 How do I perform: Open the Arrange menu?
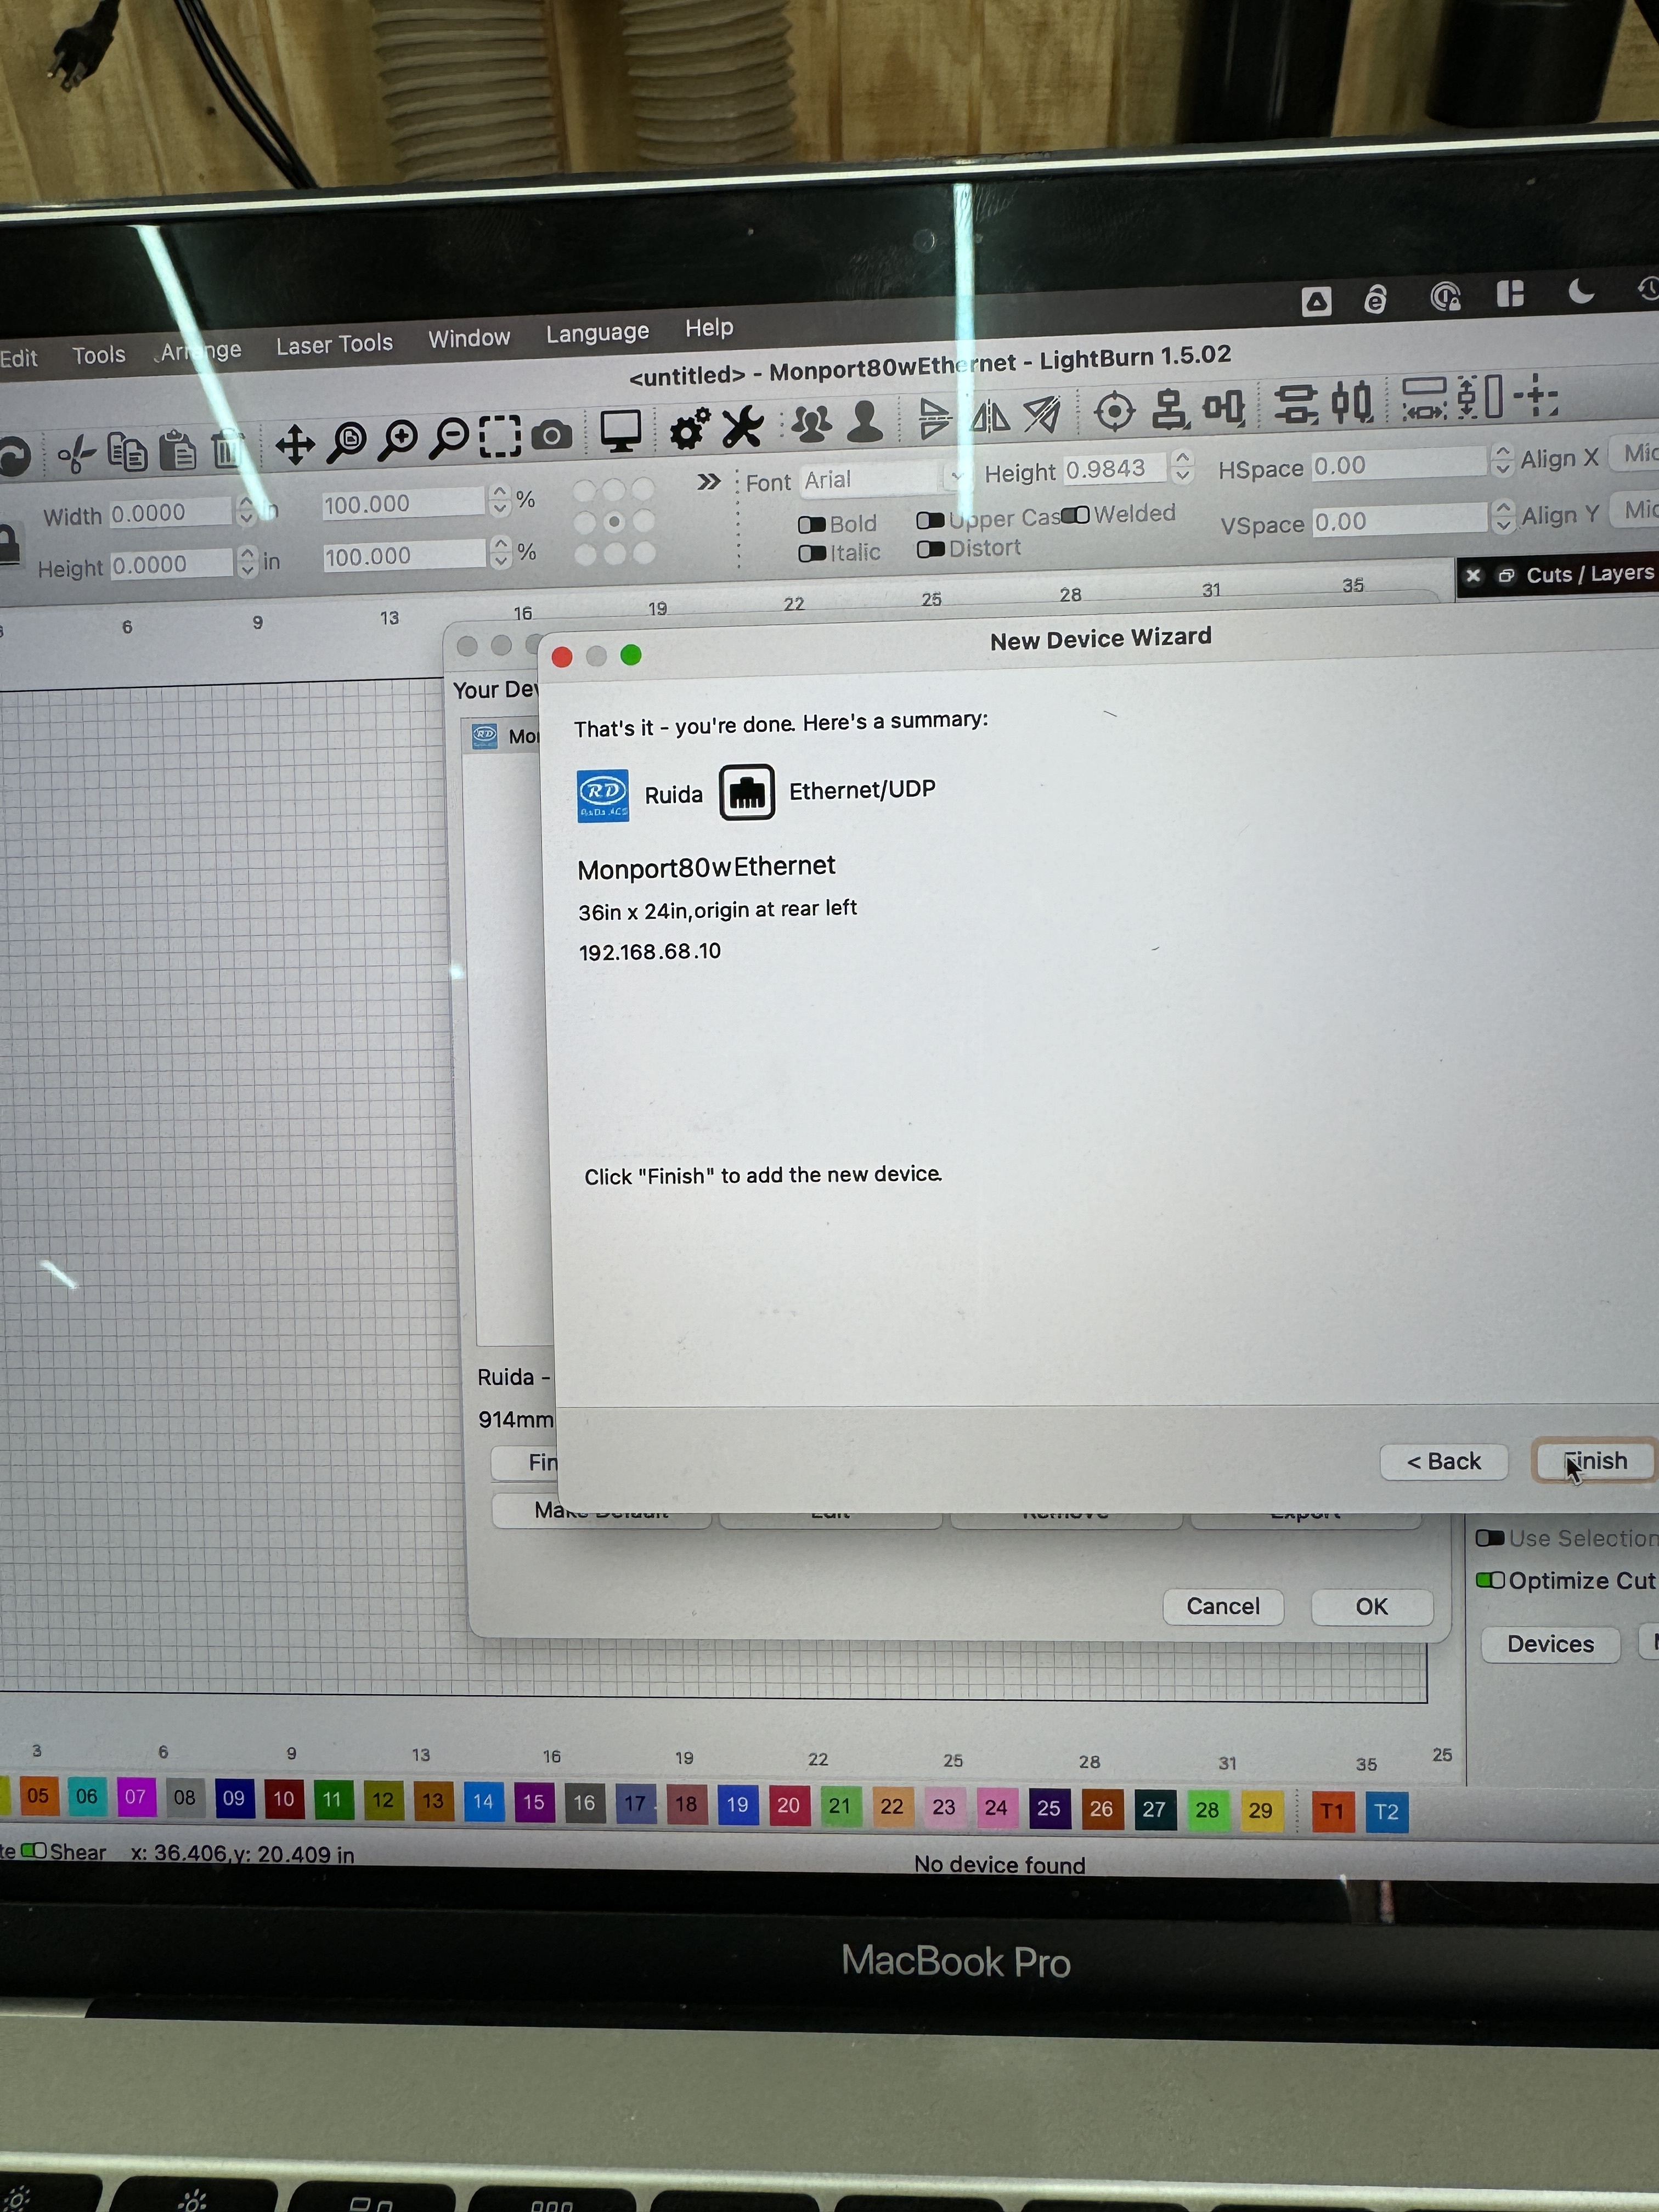(201, 351)
